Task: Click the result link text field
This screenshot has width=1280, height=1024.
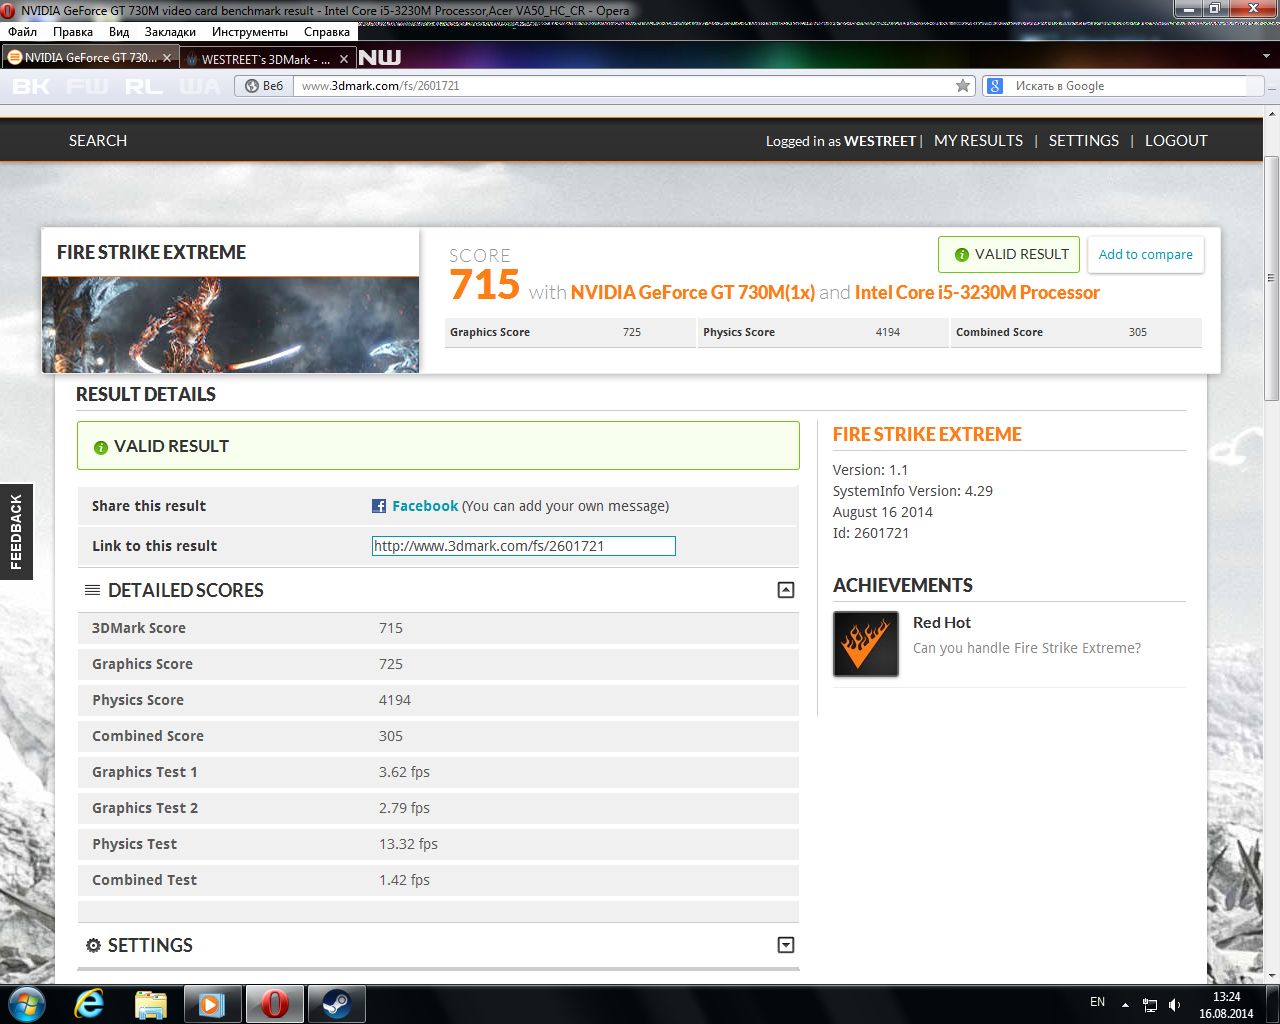Action: [523, 546]
